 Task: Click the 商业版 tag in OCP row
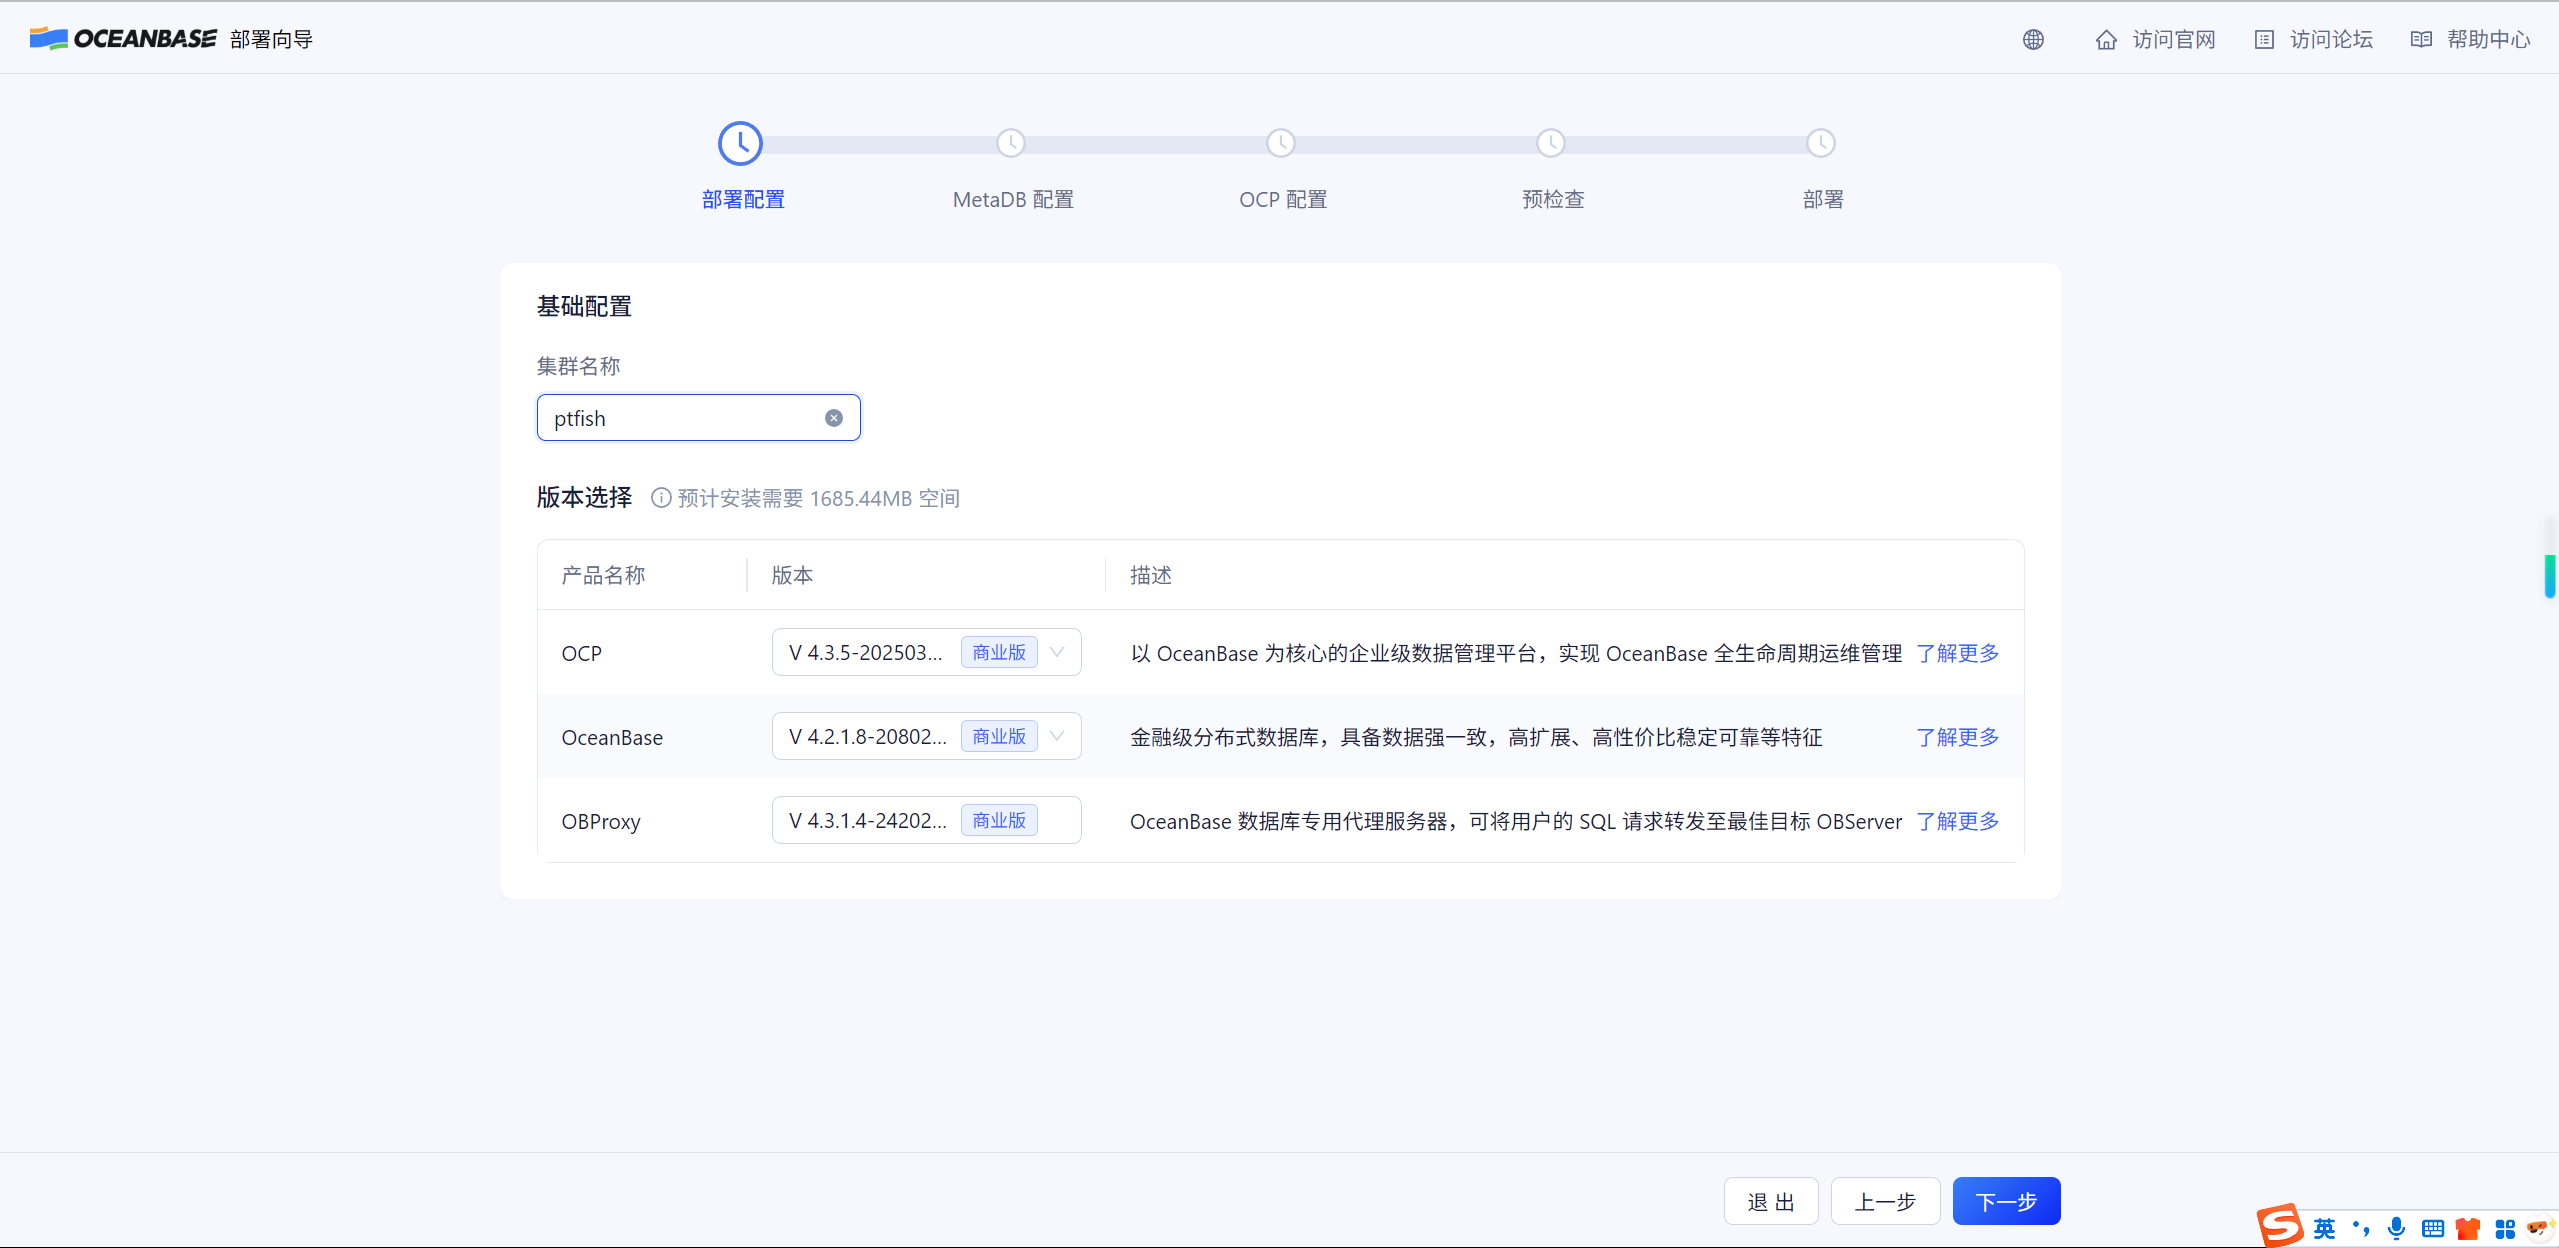[x=999, y=652]
